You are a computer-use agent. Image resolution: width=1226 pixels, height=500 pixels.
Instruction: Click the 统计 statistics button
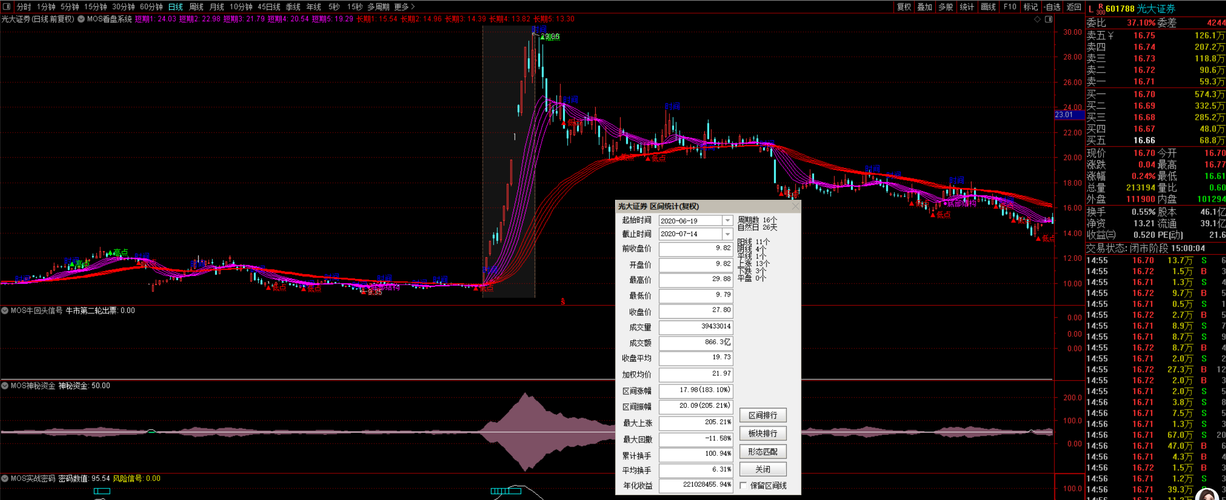click(967, 6)
